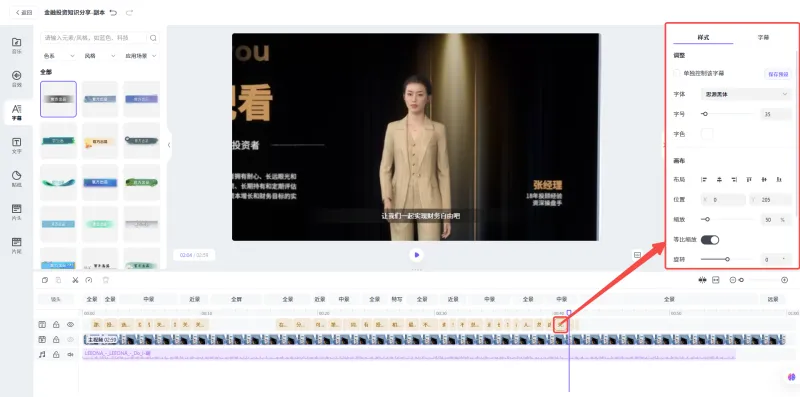Image resolution: width=800 pixels, height=397 pixels.
Task: Click the second 布局 layout alignment icon
Action: [719, 180]
